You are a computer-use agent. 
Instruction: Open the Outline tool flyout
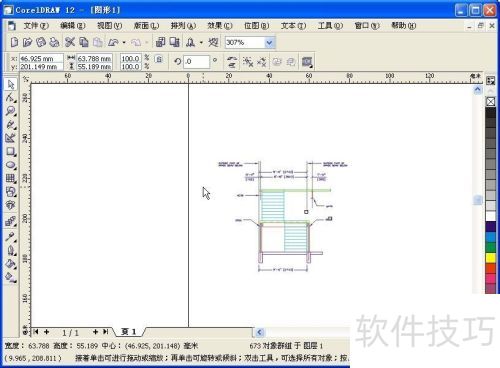coord(11,250)
